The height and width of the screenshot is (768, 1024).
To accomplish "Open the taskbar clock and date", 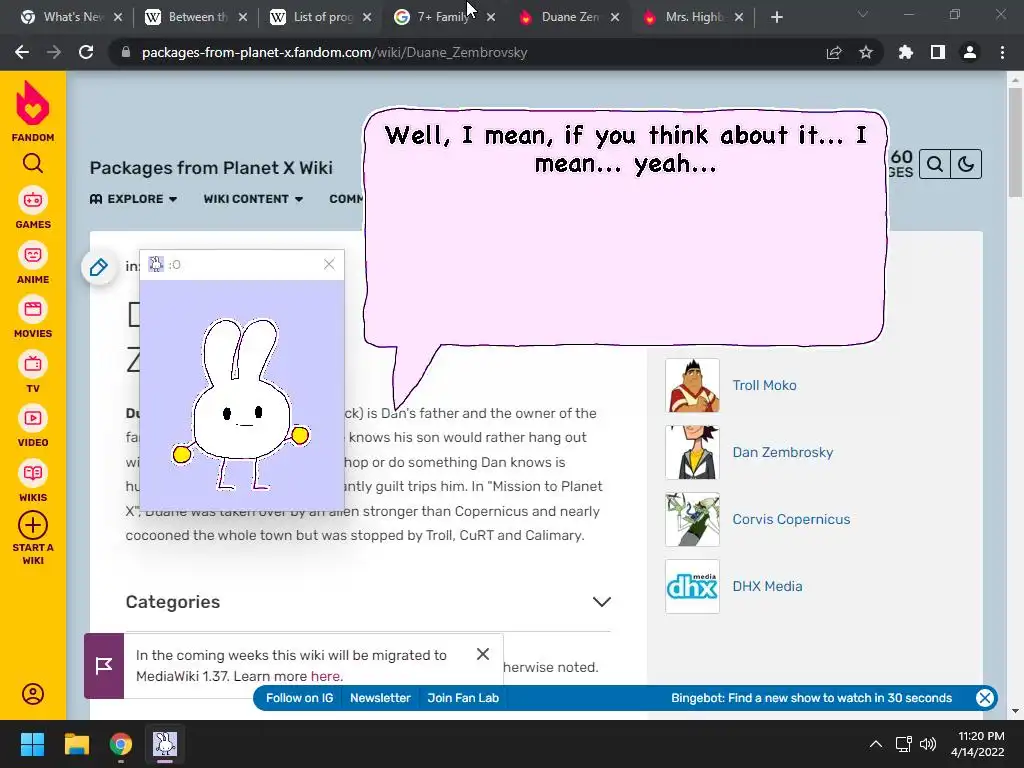I will pyautogui.click(x=978, y=744).
